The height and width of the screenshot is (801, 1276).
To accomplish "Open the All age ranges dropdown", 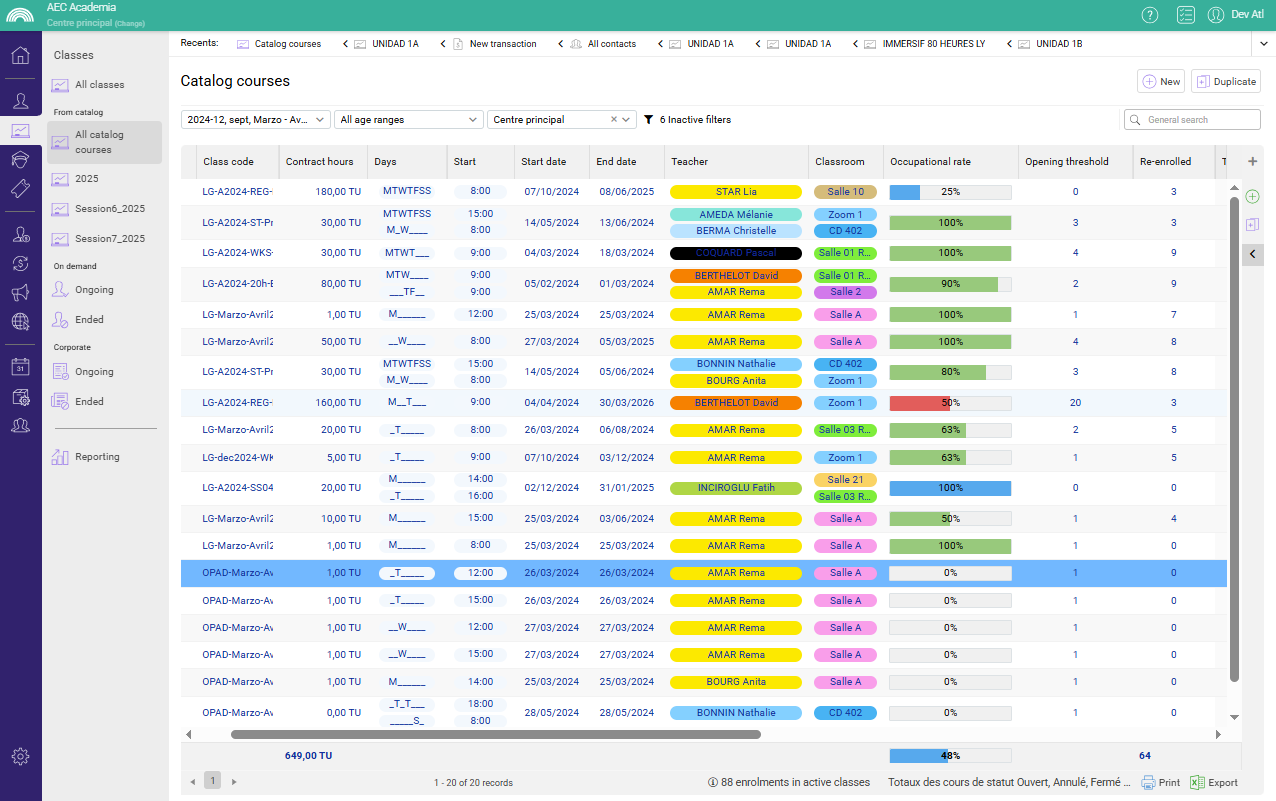I will click(409, 119).
